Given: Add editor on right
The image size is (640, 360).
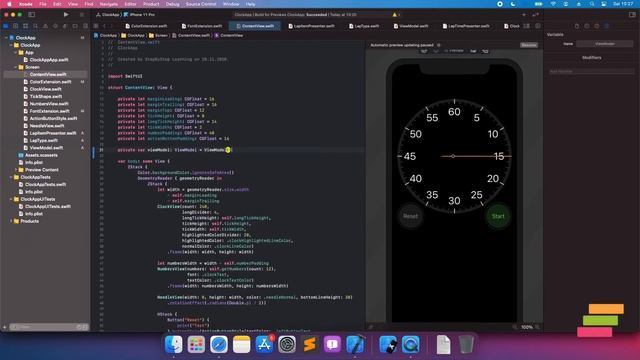Looking at the screenshot, I should click(x=538, y=26).
